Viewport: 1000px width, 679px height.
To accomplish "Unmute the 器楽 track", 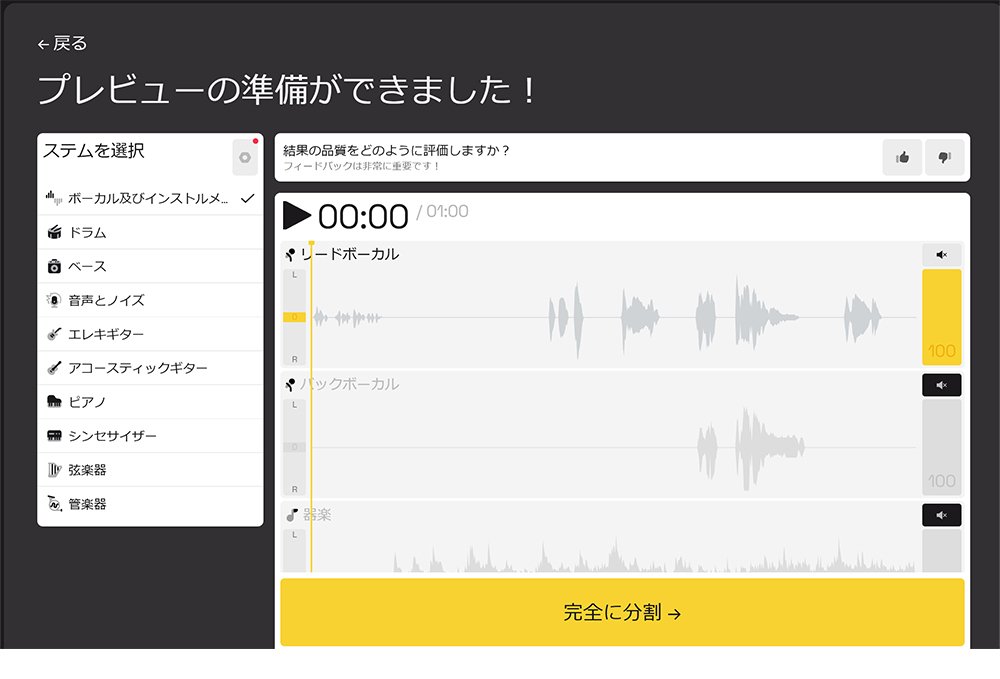I will point(941,515).
